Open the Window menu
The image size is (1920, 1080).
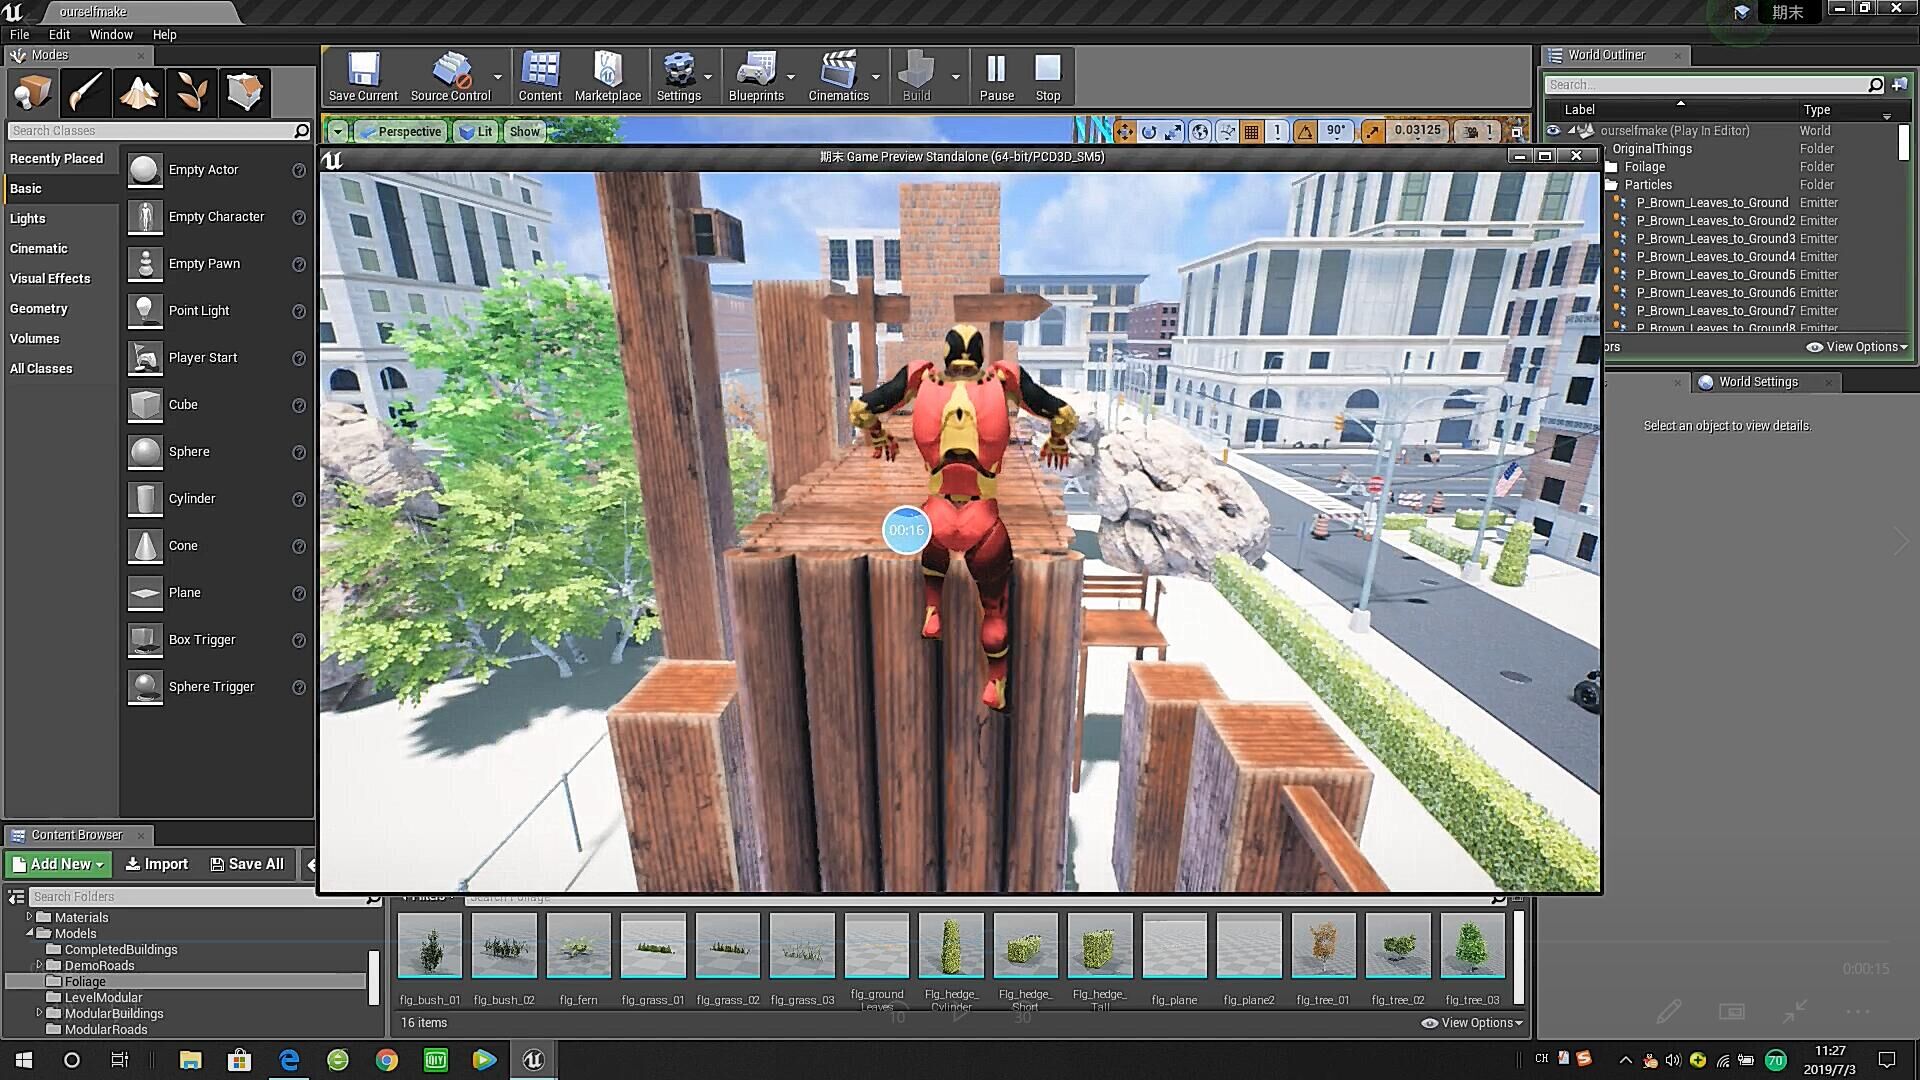point(111,34)
